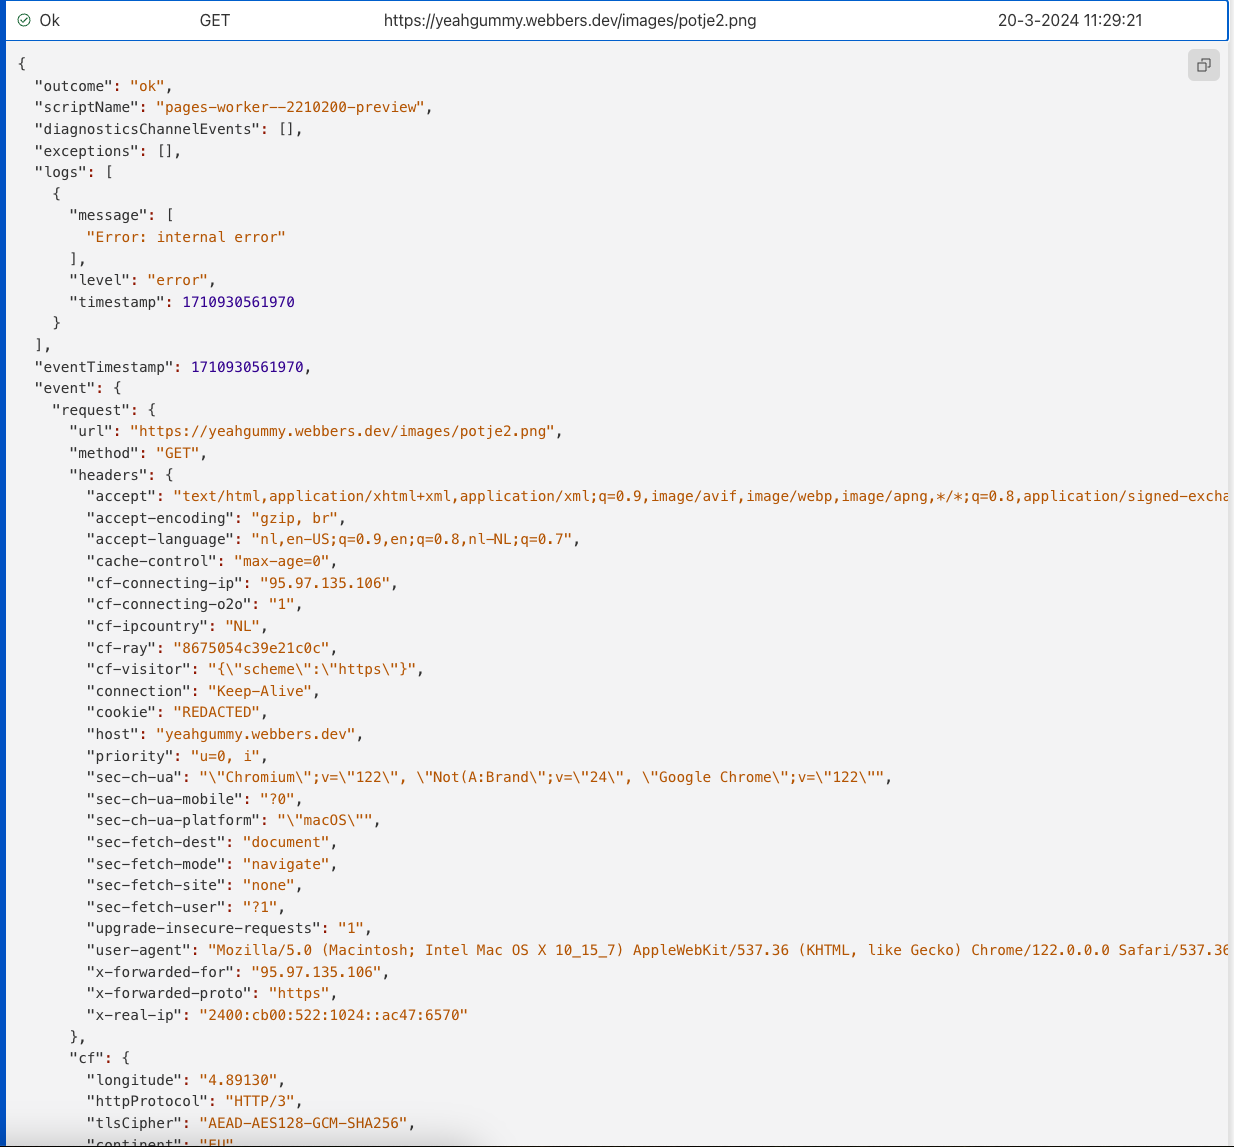This screenshot has height=1147, width=1234.
Task: Select the timestamp 20-3-2024 11:29:21
Action: click(1070, 19)
